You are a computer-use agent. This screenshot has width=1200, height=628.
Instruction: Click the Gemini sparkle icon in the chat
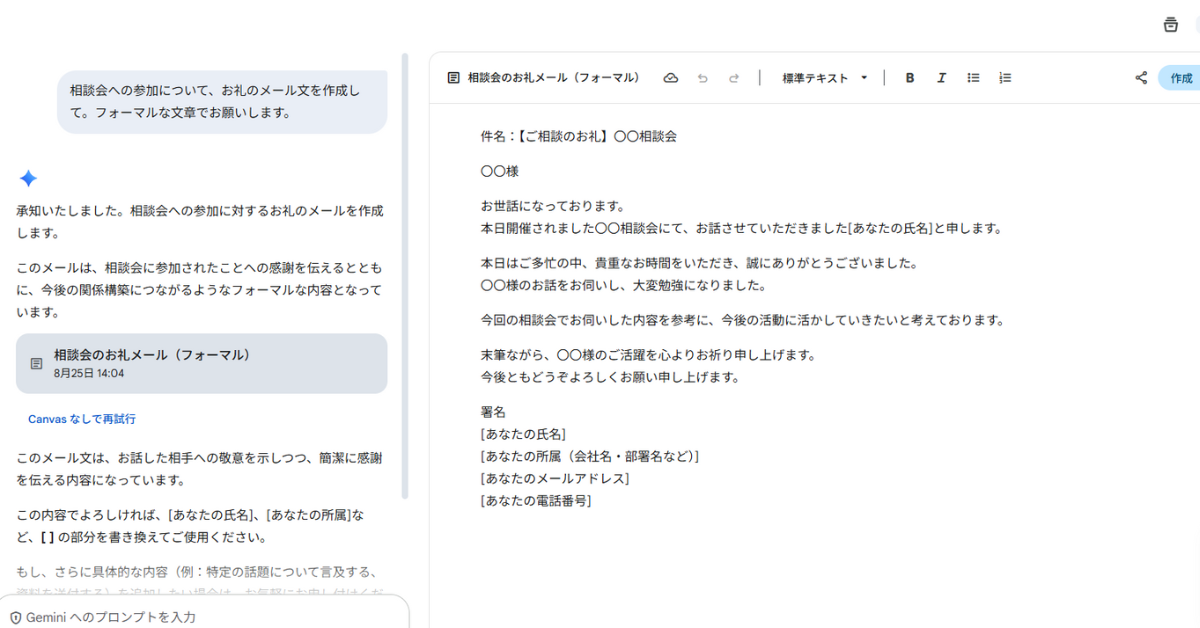pyautogui.click(x=28, y=178)
